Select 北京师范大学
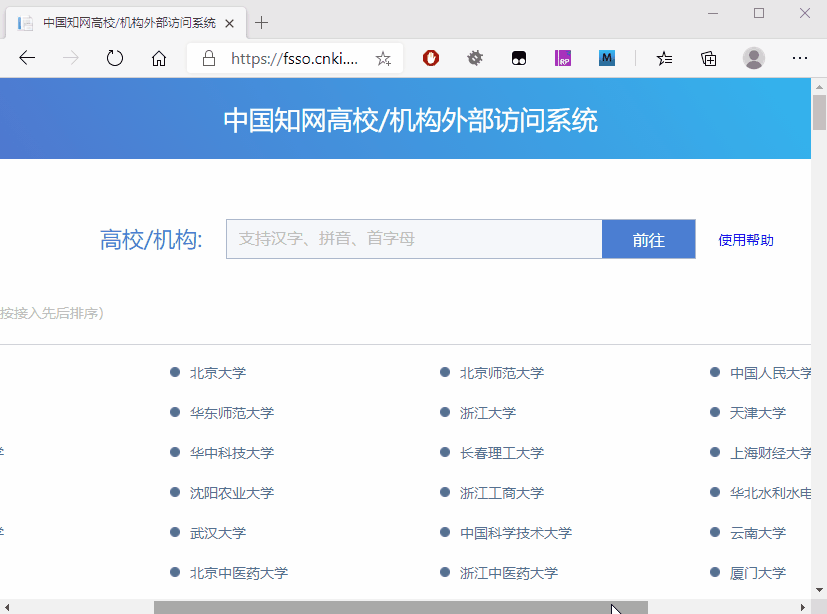This screenshot has width=827, height=614. 502,373
